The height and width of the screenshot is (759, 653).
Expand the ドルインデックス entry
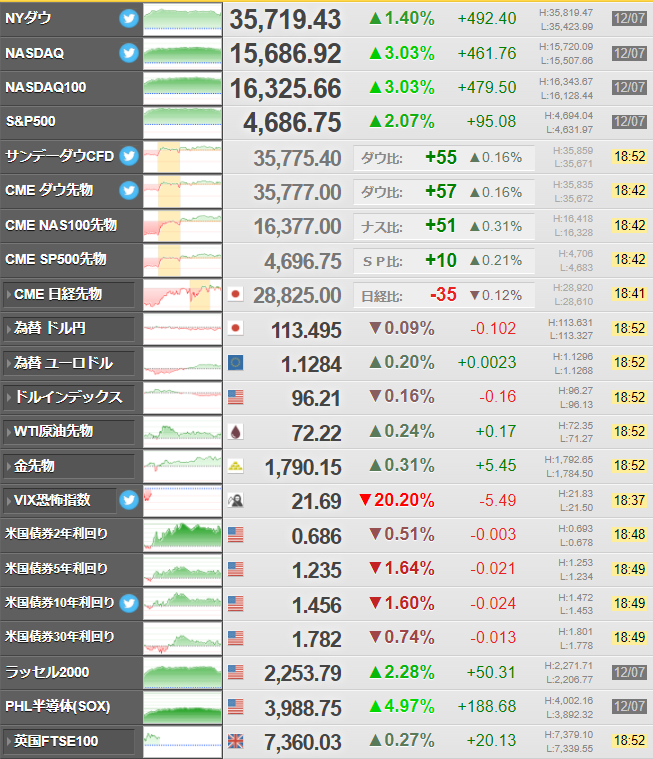click(69, 397)
